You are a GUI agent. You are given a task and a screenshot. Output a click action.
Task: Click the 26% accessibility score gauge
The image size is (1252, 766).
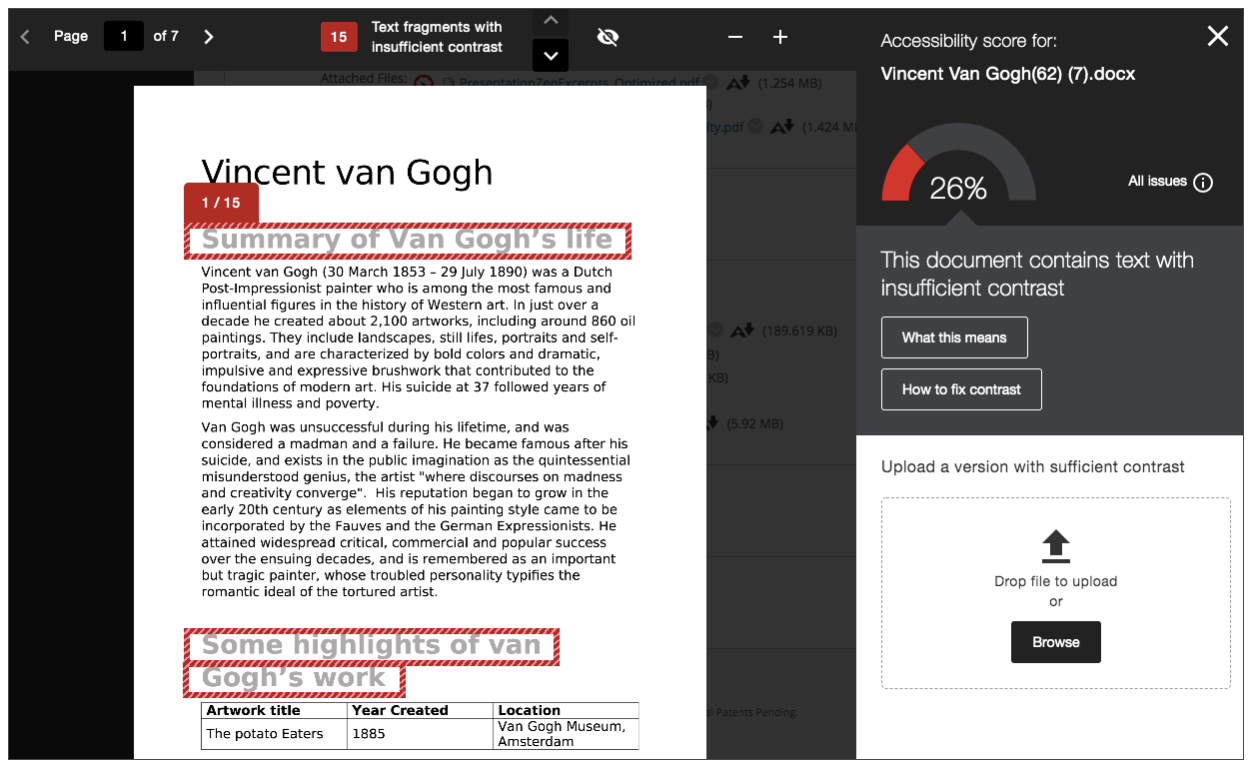(958, 168)
